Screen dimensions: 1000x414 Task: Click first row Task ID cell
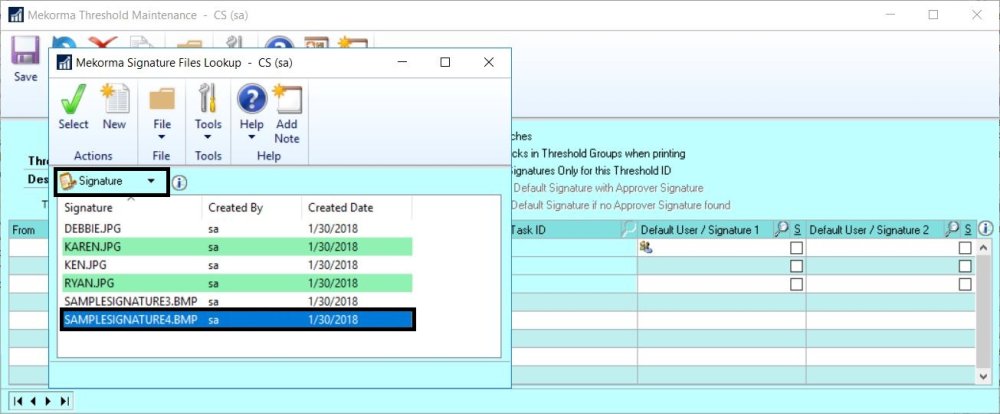coord(573,248)
